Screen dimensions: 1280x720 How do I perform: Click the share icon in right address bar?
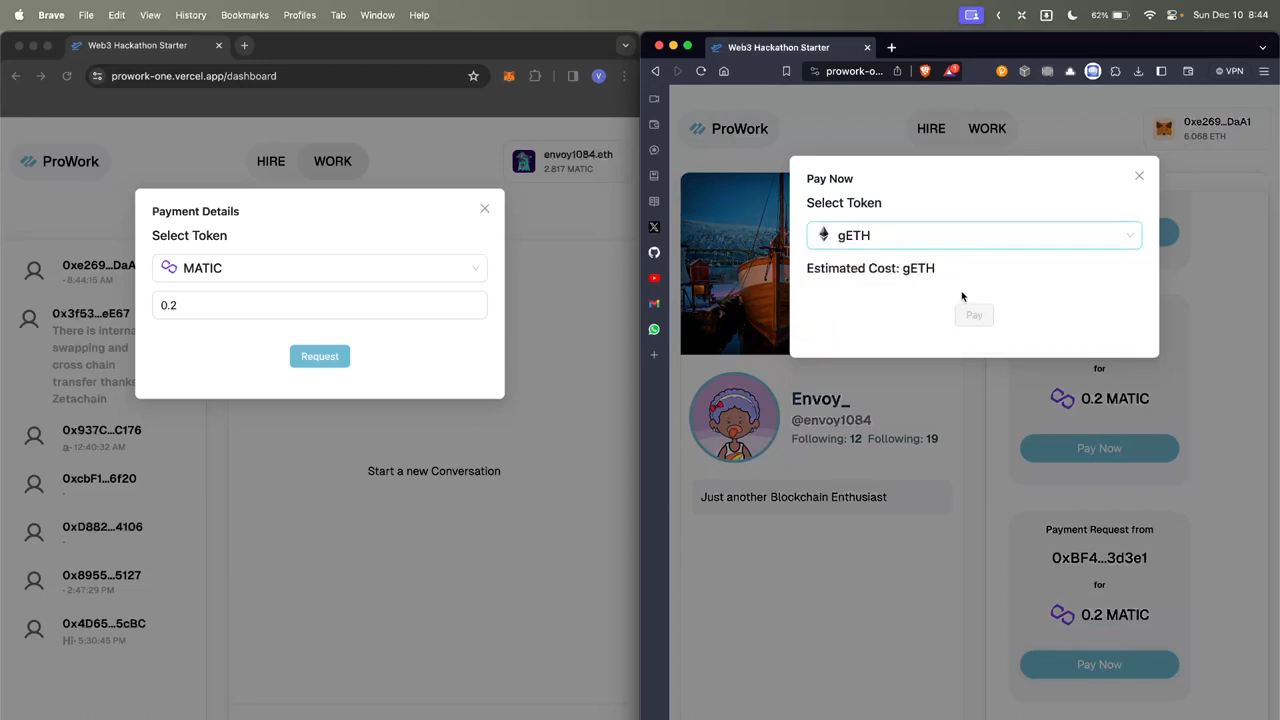coord(897,71)
